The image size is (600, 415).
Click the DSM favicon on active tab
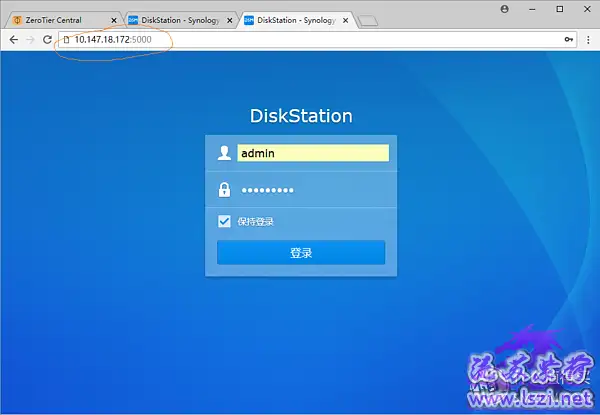coord(249,20)
